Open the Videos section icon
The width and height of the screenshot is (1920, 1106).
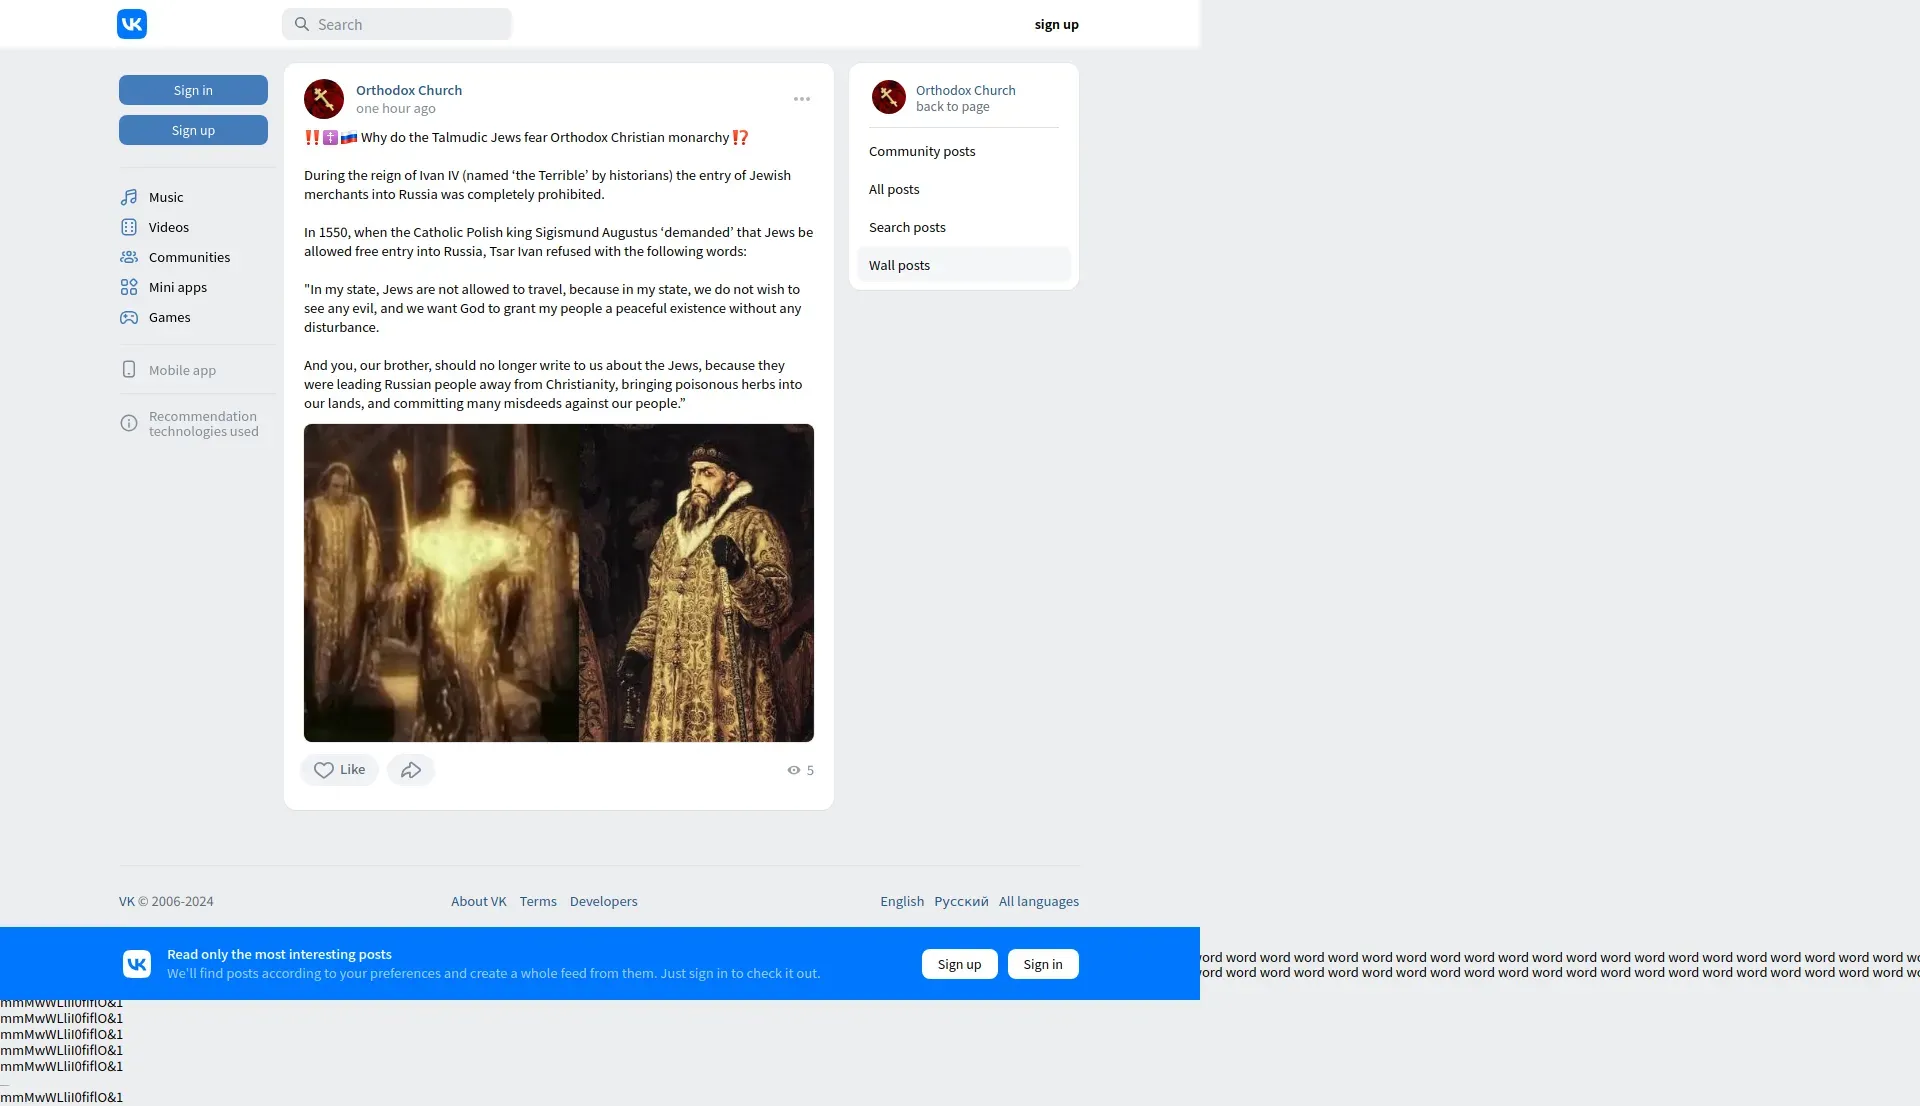129,227
